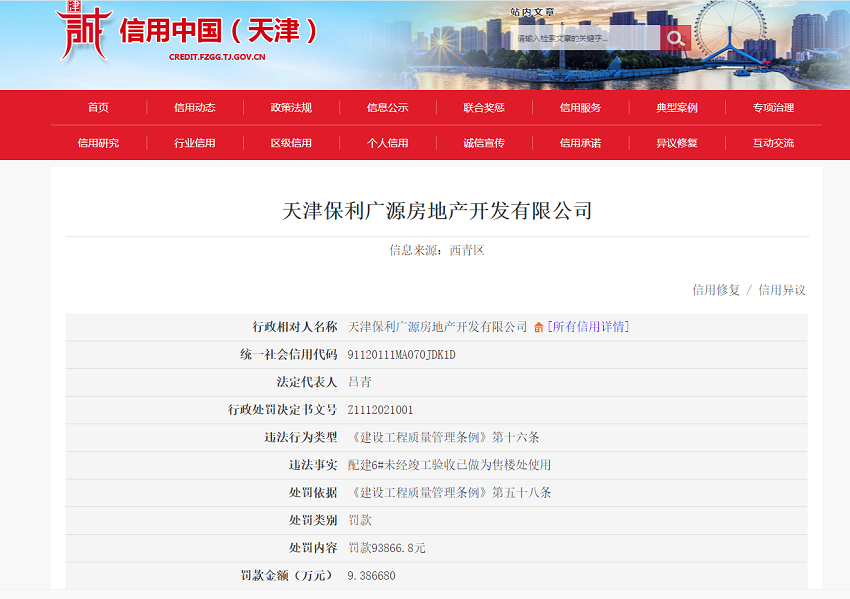Click the orange house icon beside company name
Viewport: 850px width, 599px height.
[x=538, y=327]
